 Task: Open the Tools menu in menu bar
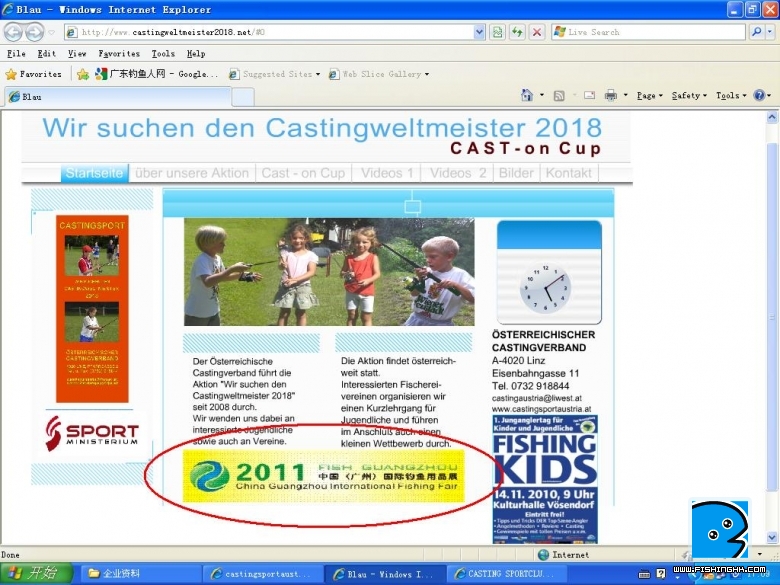tap(163, 54)
